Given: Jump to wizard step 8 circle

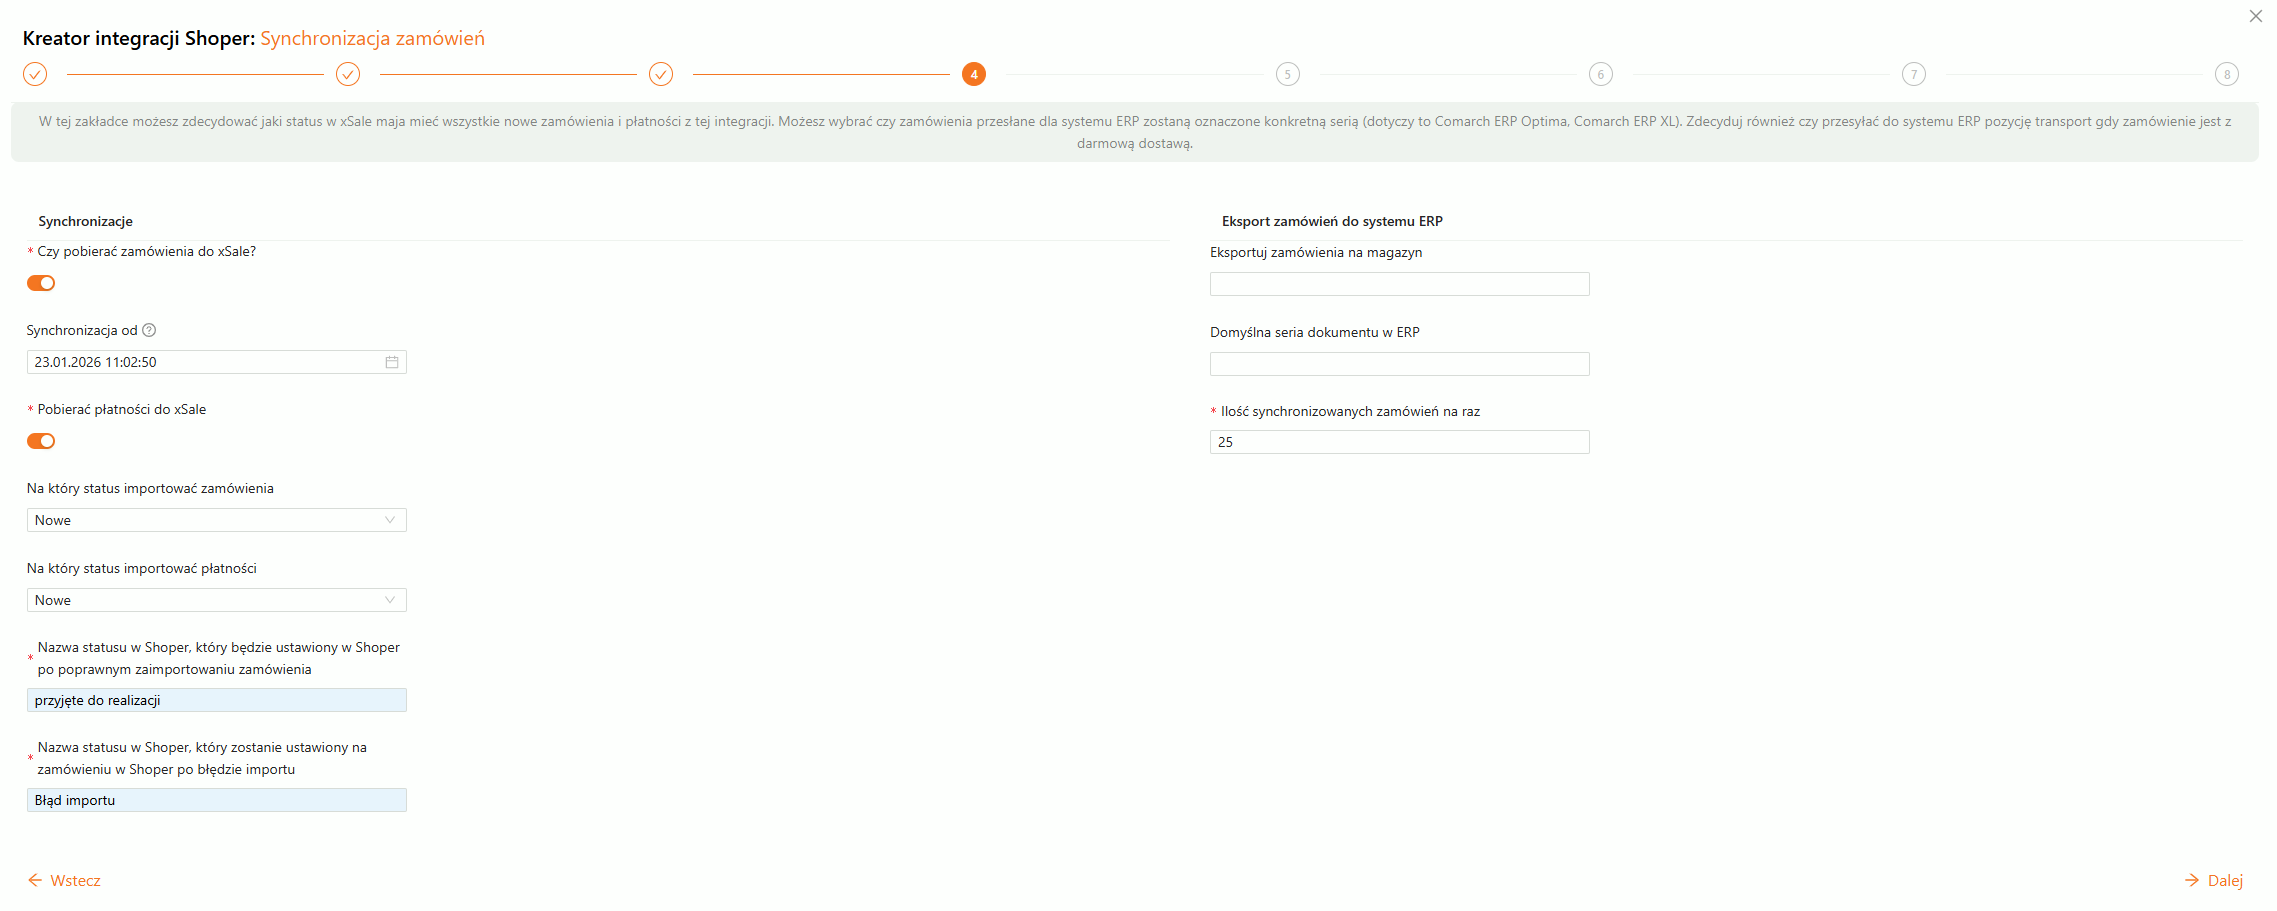Looking at the screenshot, I should (2226, 74).
